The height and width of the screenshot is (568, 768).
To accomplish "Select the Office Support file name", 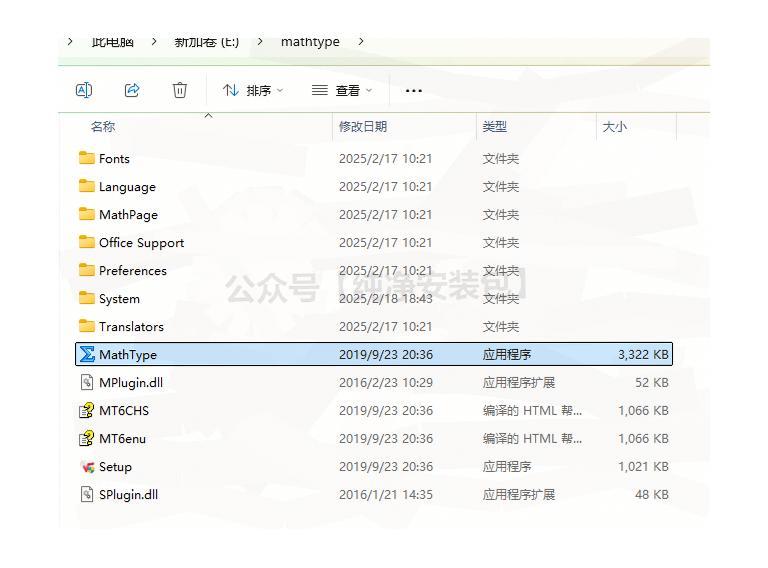I will click(142, 243).
